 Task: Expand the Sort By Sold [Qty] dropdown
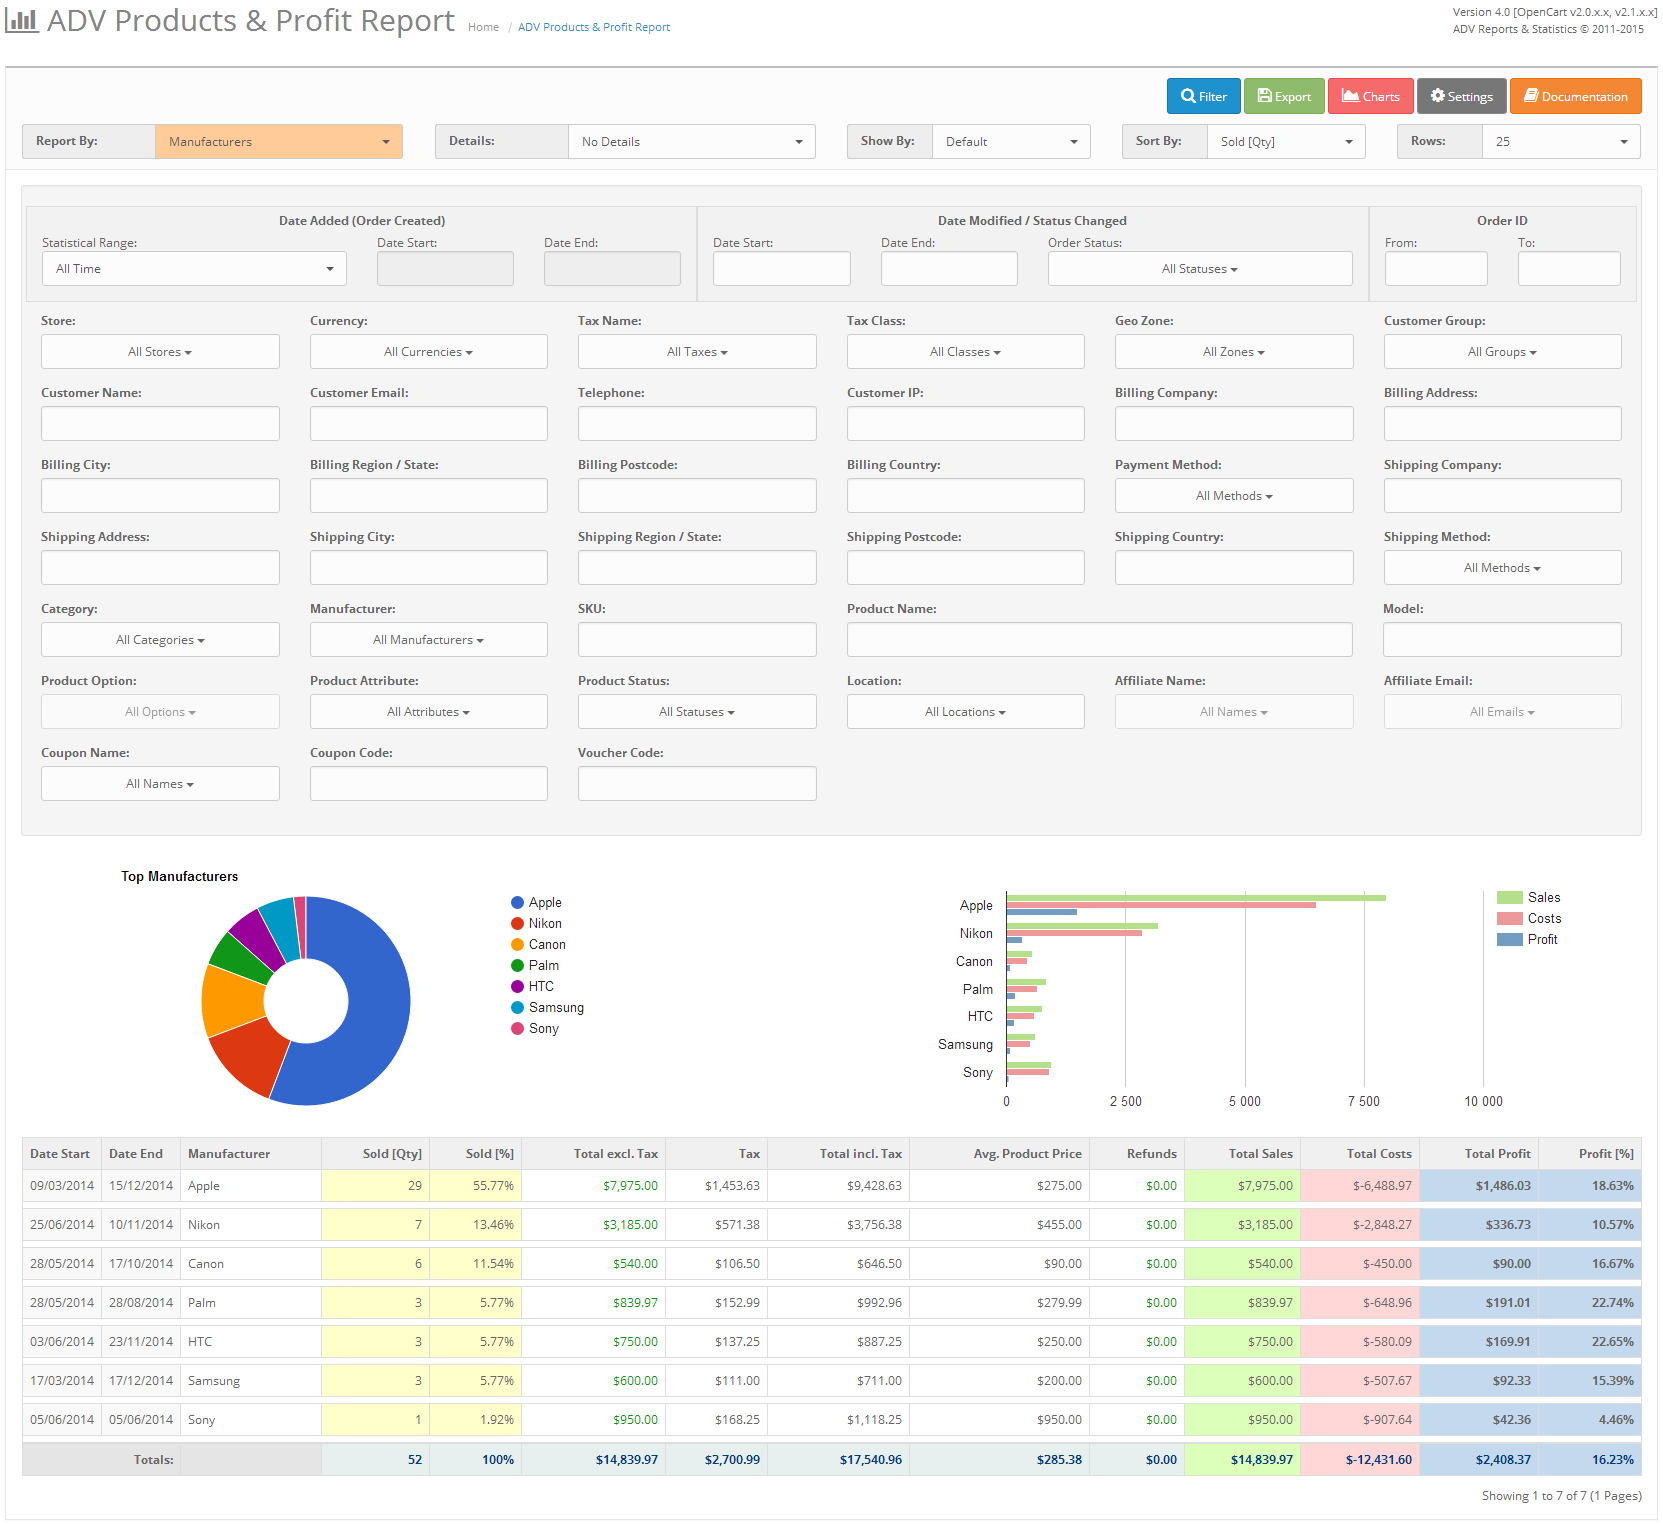1286,142
